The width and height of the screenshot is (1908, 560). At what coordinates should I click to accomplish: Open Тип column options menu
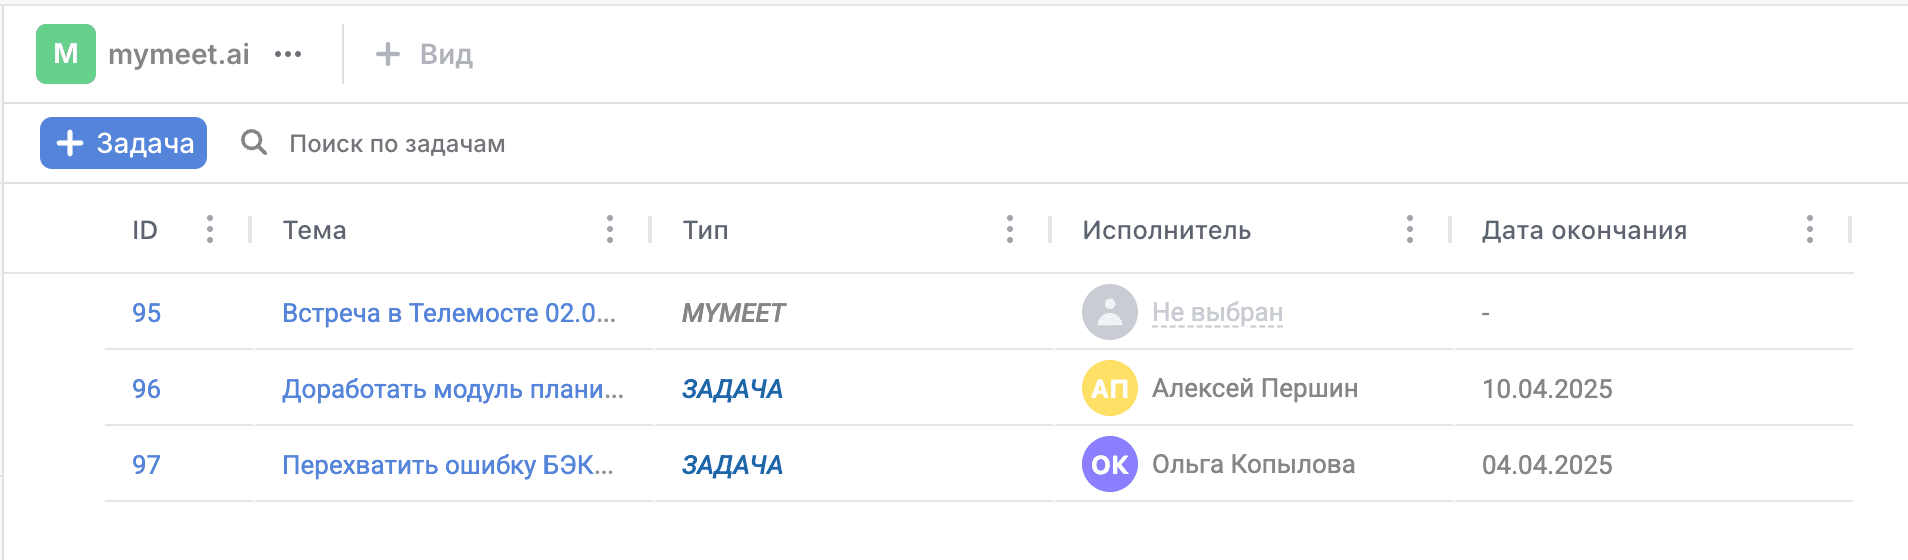coord(1010,230)
